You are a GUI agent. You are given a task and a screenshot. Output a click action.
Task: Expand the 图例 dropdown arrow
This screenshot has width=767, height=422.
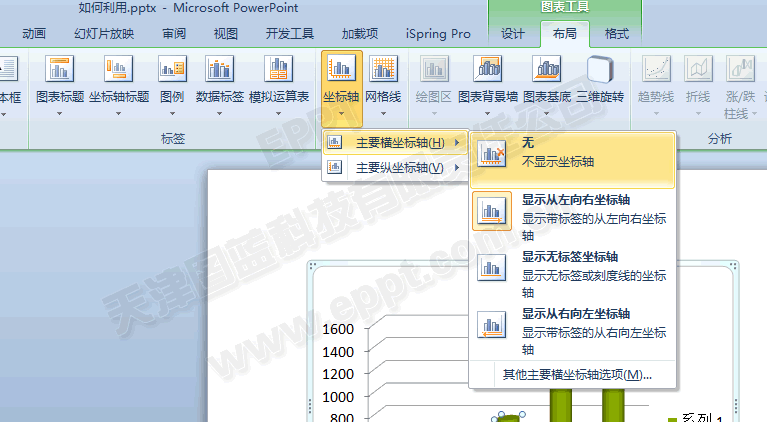[x=172, y=113]
